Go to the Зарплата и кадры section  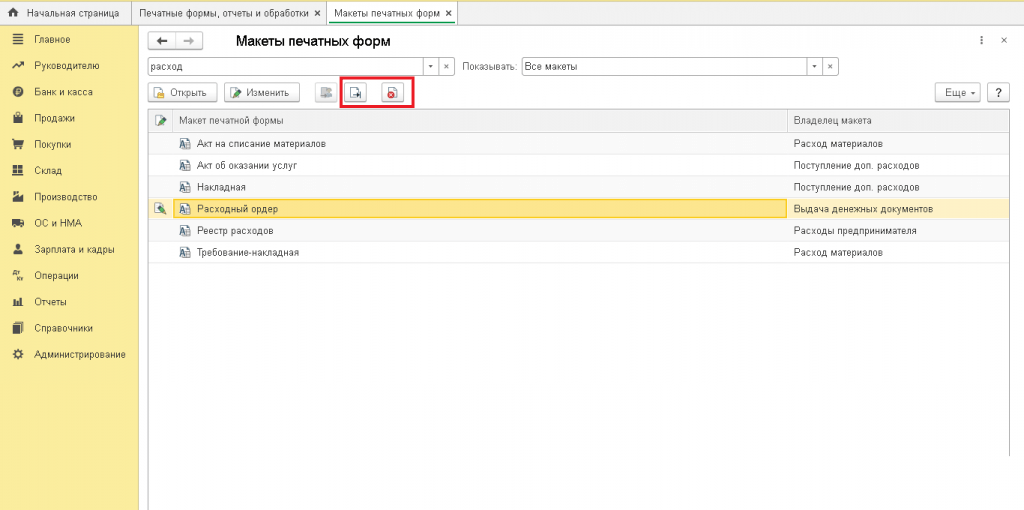(73, 250)
